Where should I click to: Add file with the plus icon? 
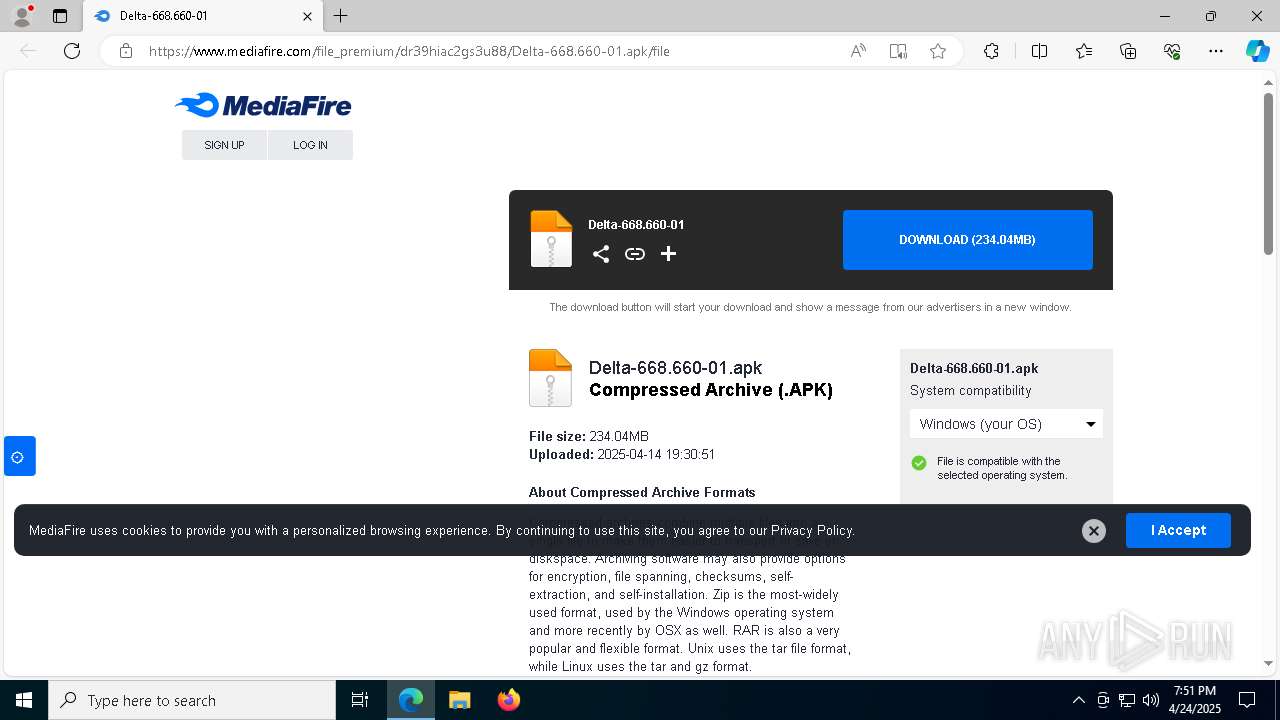click(669, 254)
